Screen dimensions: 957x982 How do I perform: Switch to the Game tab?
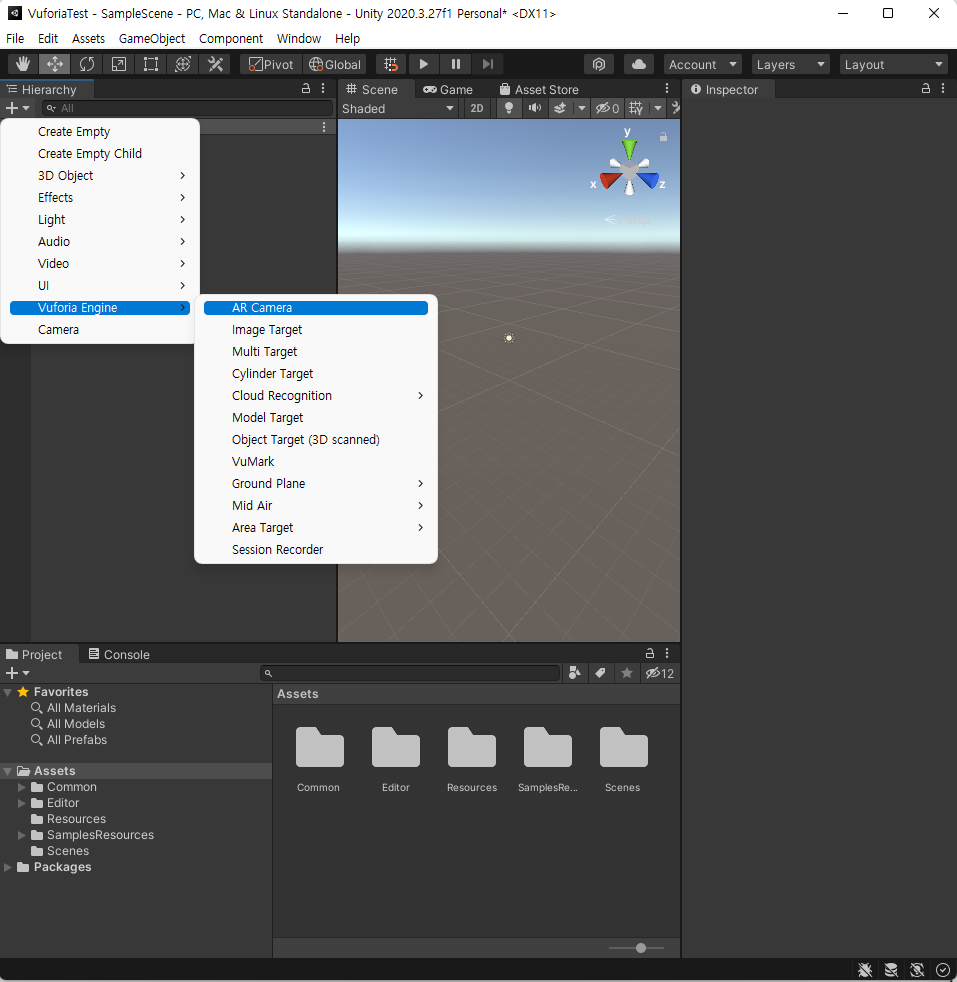coord(448,90)
